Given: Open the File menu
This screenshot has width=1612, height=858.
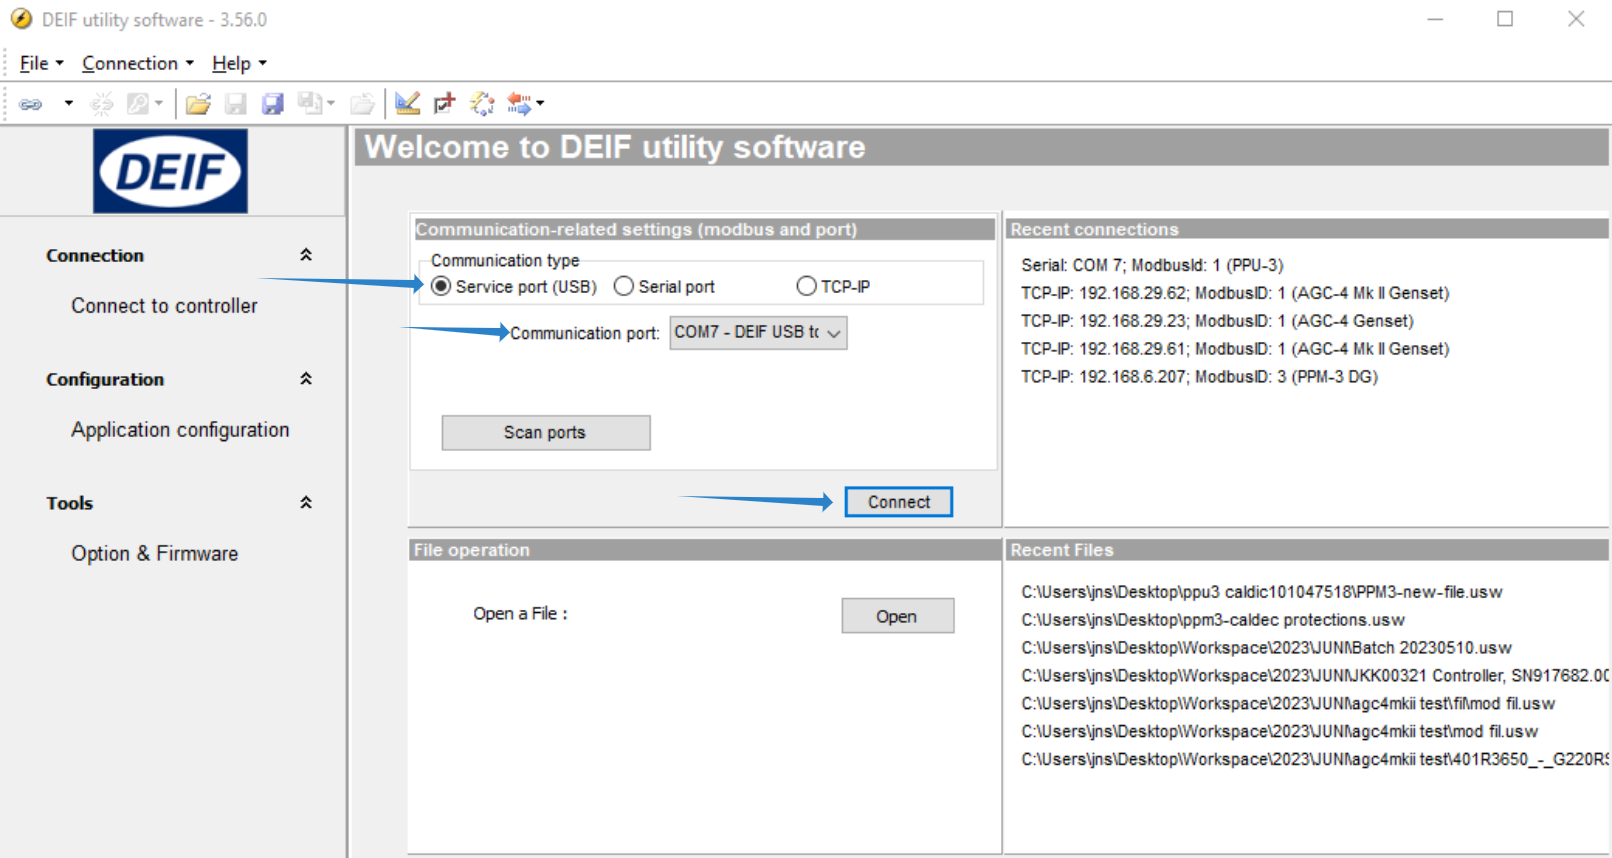Looking at the screenshot, I should [x=41, y=63].
